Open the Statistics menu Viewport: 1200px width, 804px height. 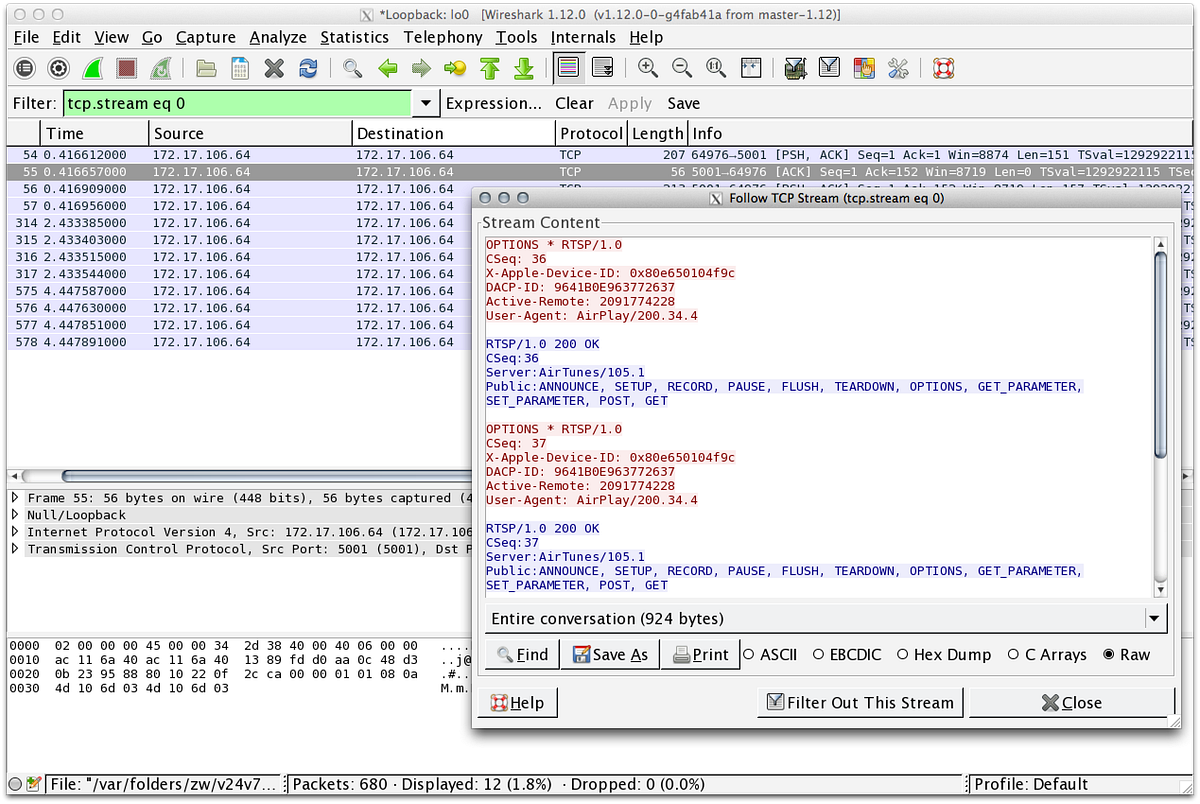click(x=354, y=37)
